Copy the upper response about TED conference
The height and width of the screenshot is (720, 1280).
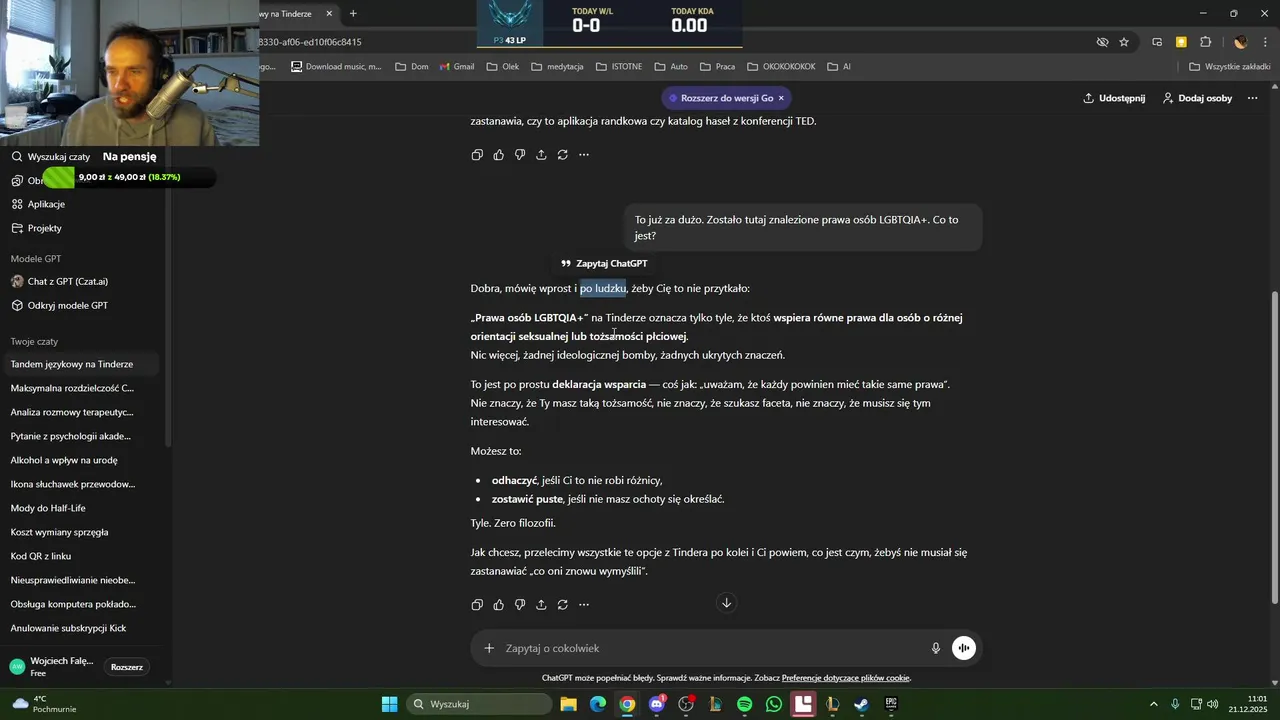click(477, 155)
